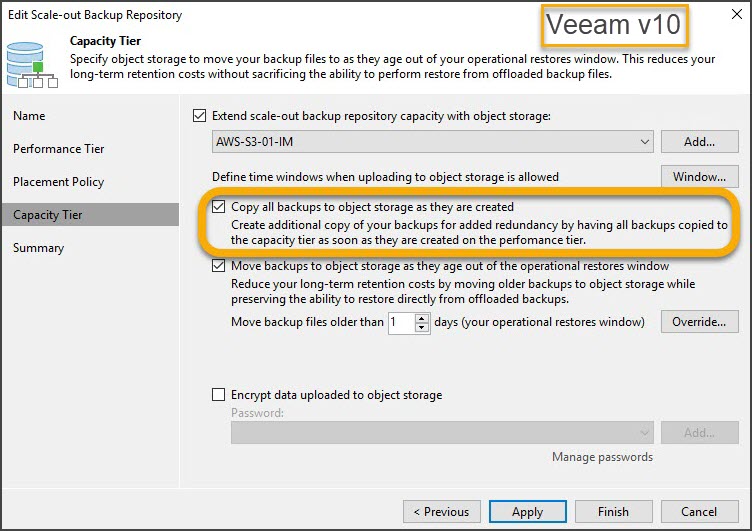Click the days value input field
The image size is (752, 531).
(401, 322)
